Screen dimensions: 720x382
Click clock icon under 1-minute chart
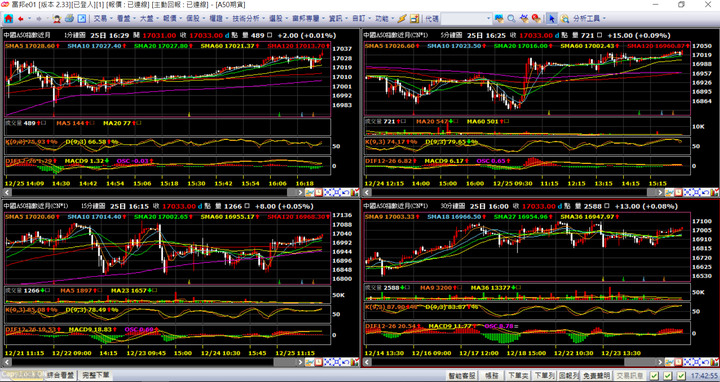click(319, 192)
